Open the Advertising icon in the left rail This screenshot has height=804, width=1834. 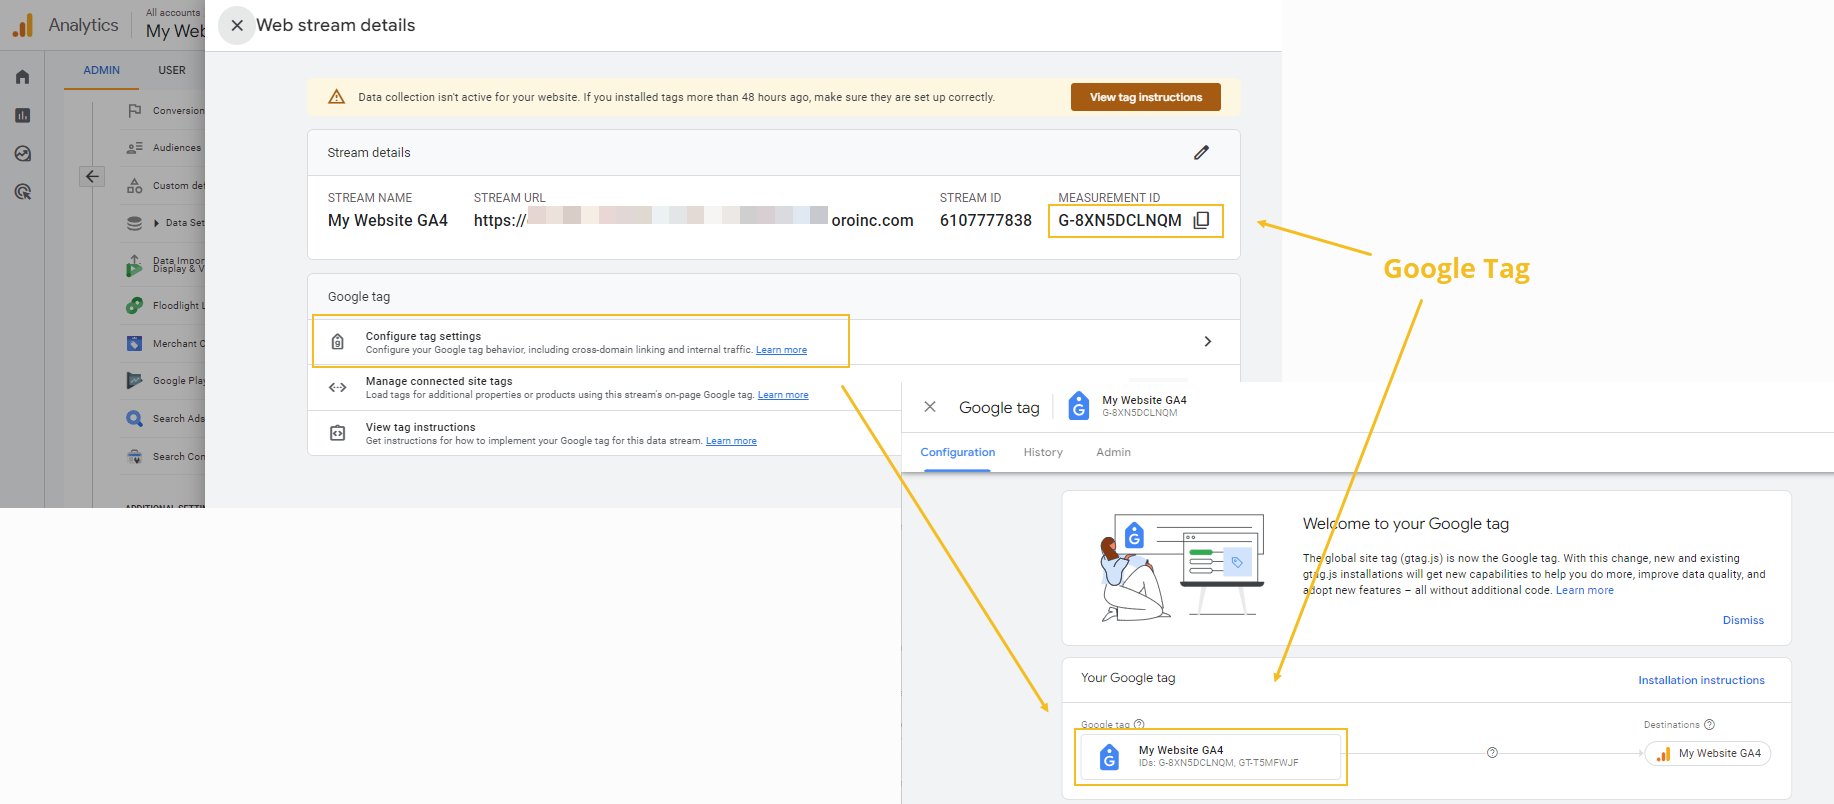pyautogui.click(x=22, y=191)
